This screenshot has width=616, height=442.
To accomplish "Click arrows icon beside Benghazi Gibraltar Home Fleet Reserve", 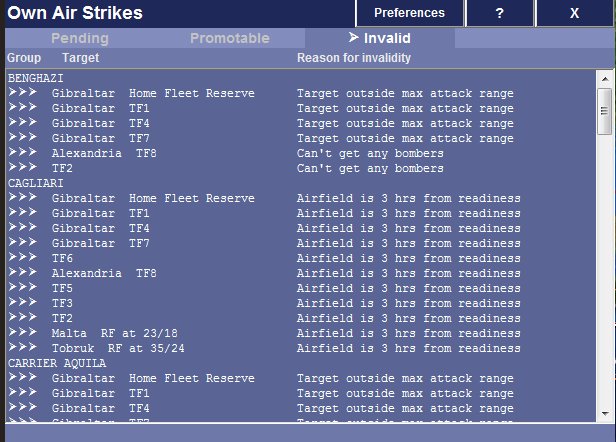I will click(x=22, y=93).
